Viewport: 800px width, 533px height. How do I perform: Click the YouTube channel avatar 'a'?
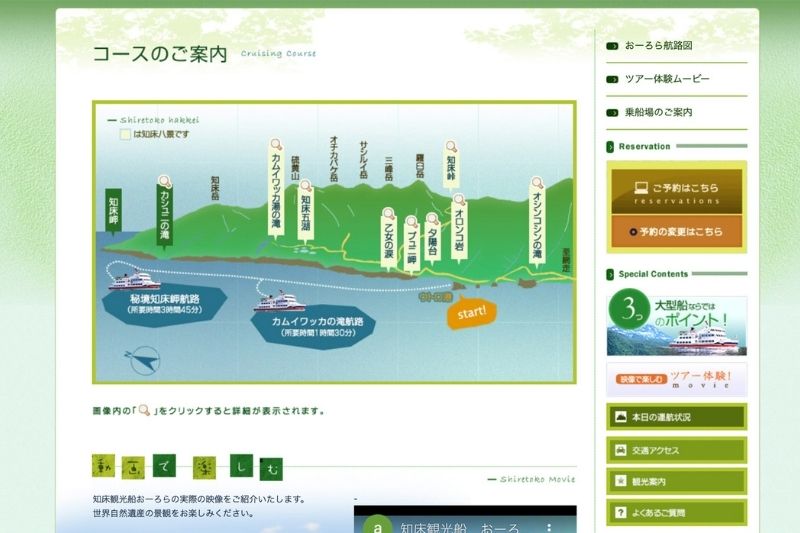coord(378,525)
